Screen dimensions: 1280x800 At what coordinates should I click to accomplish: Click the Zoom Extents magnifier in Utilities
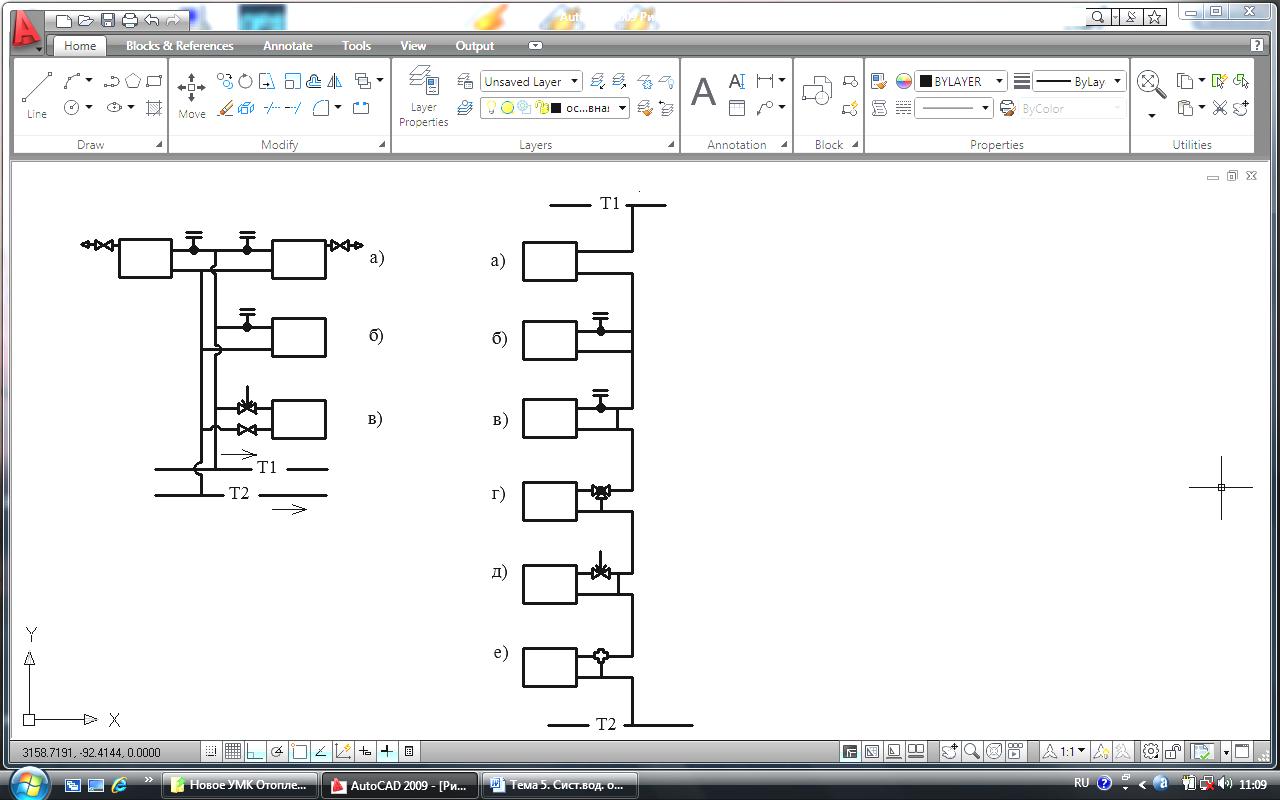pos(1151,85)
